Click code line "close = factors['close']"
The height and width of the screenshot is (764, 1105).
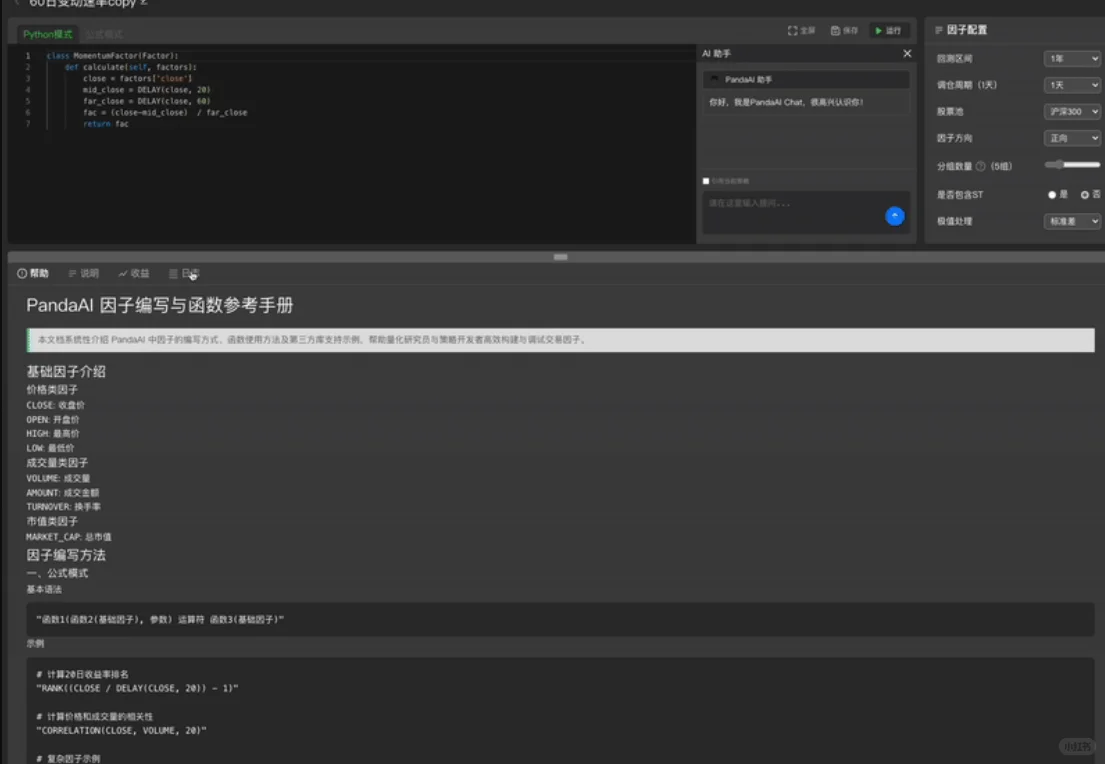(x=137, y=78)
